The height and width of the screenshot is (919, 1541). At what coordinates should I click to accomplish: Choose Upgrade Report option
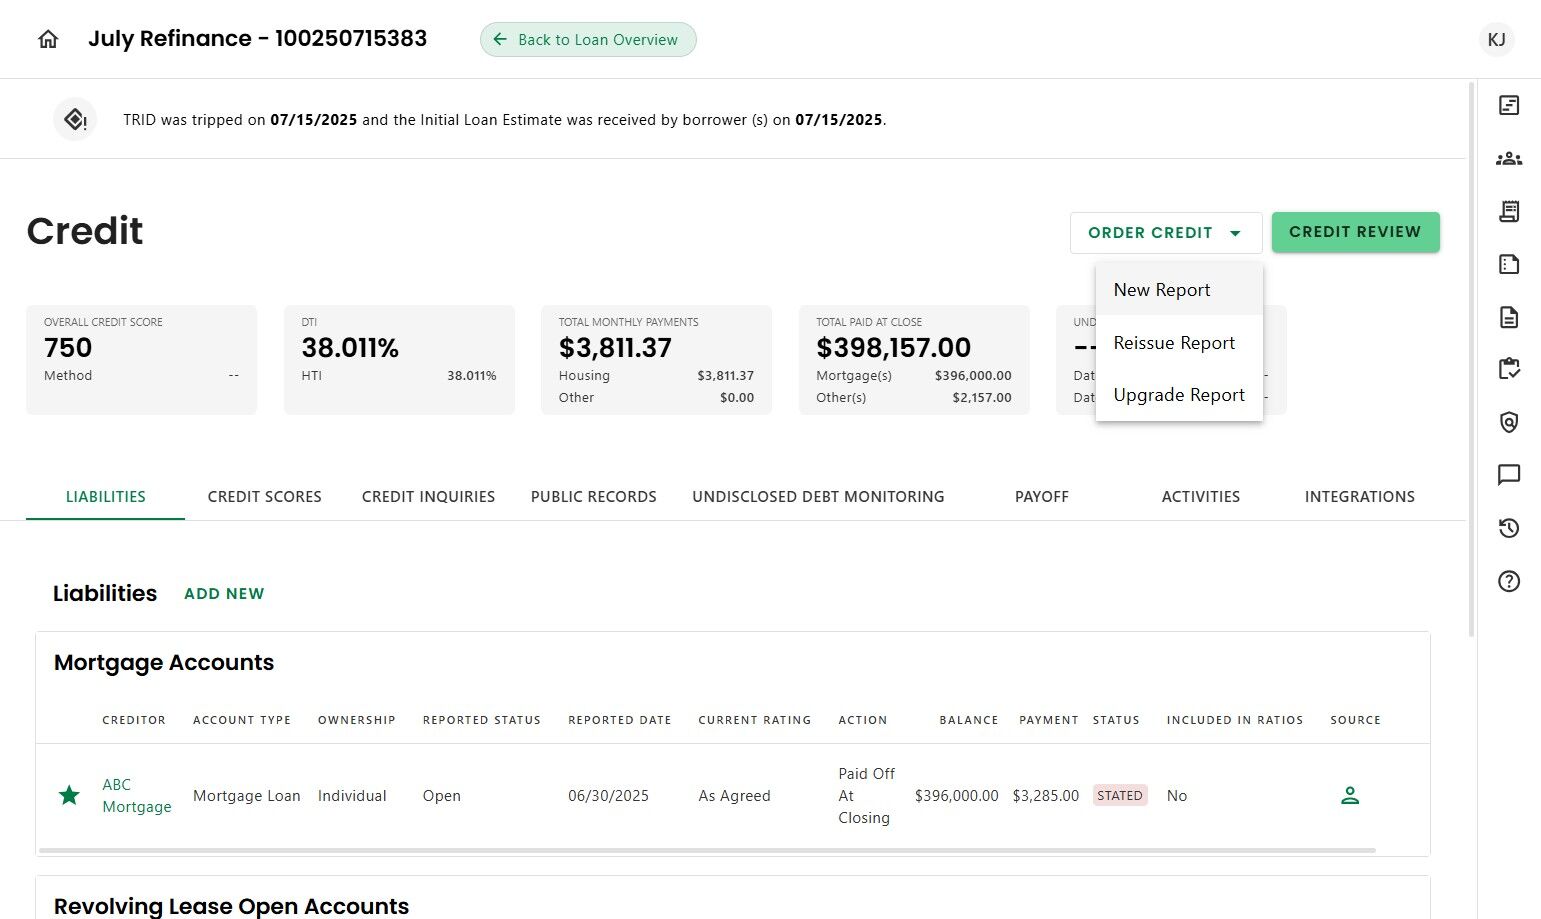1179,395
